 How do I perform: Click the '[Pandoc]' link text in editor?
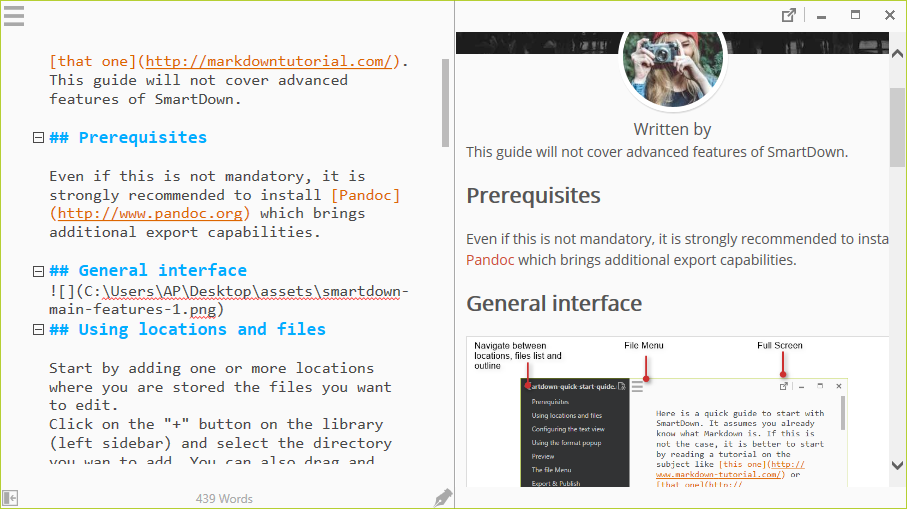[x=366, y=195]
